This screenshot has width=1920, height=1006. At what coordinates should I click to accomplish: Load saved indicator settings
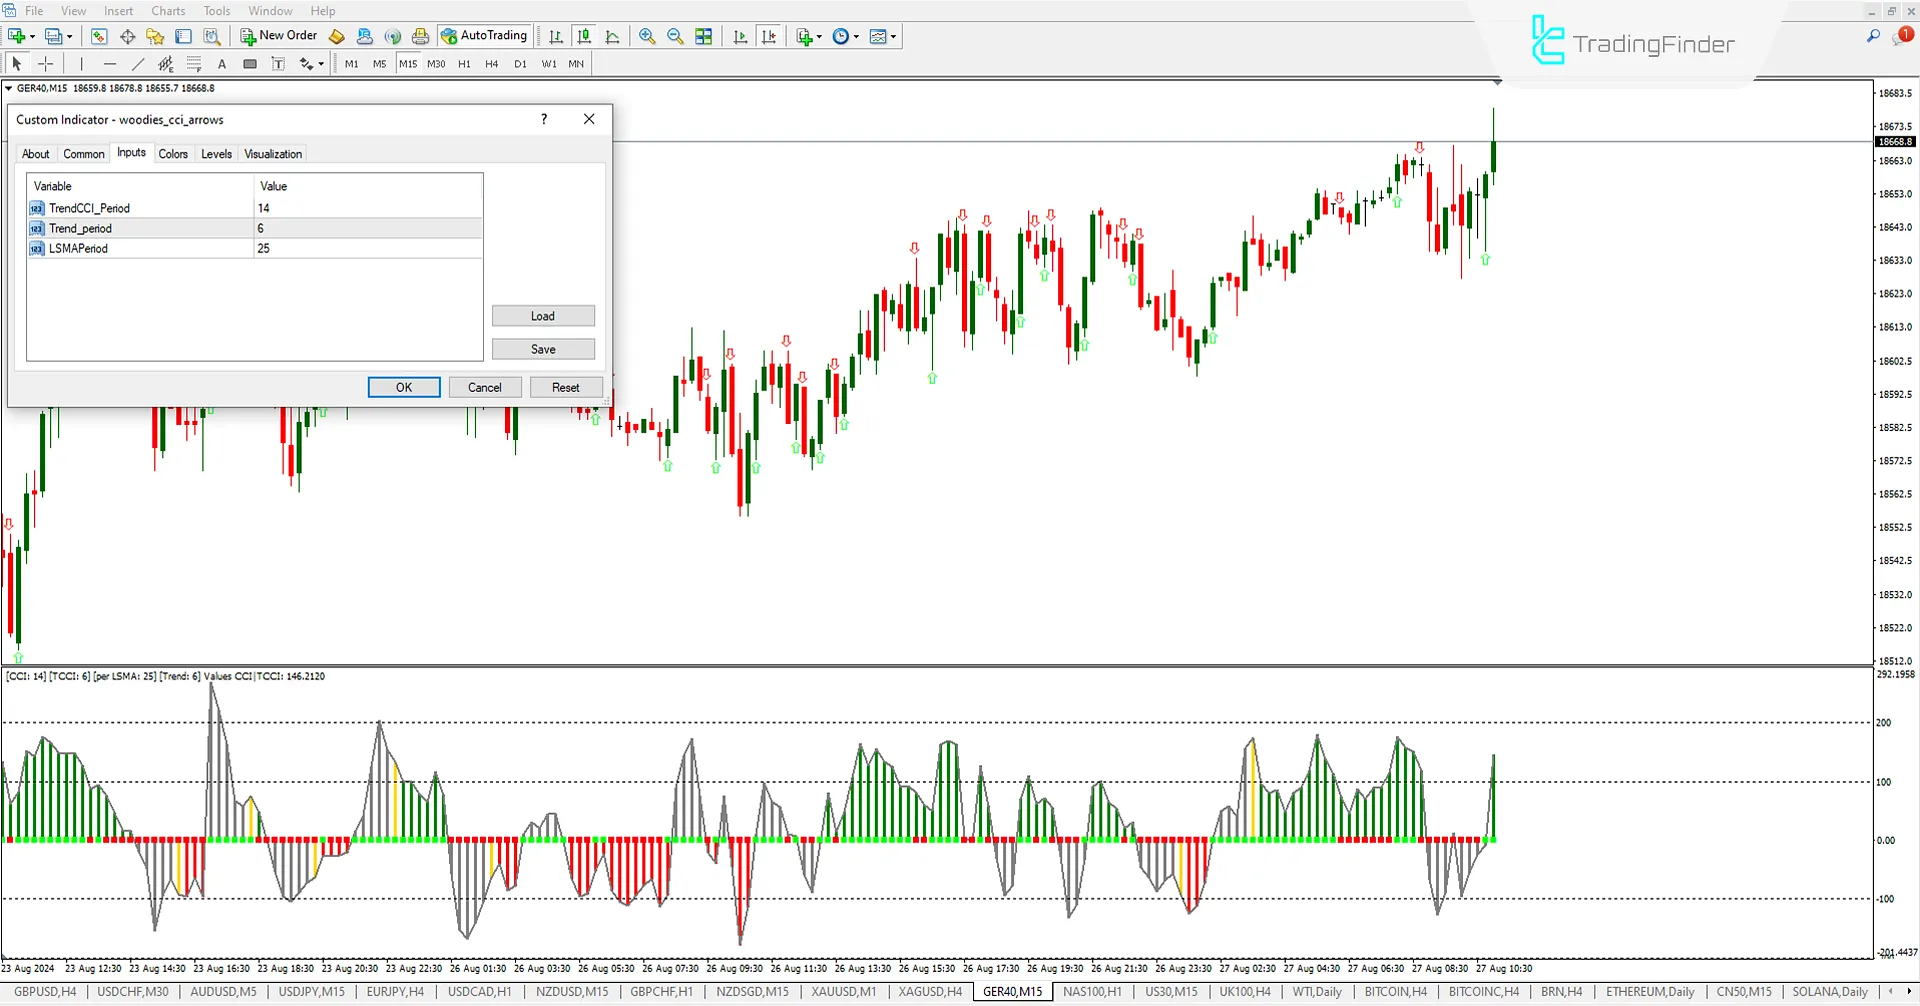[543, 315]
